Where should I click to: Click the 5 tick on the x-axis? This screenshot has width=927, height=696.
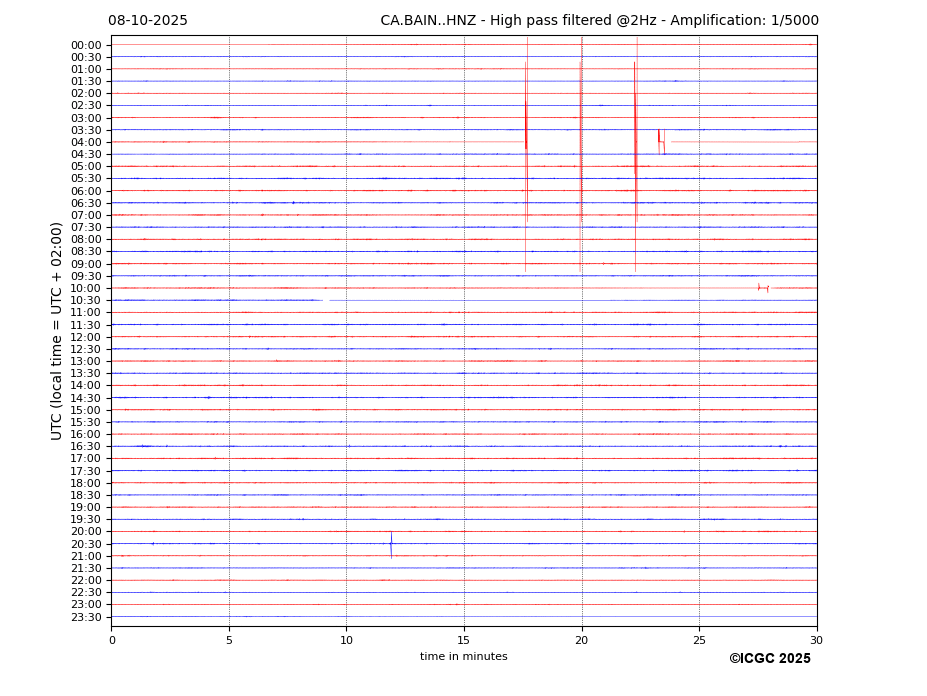[229, 640]
